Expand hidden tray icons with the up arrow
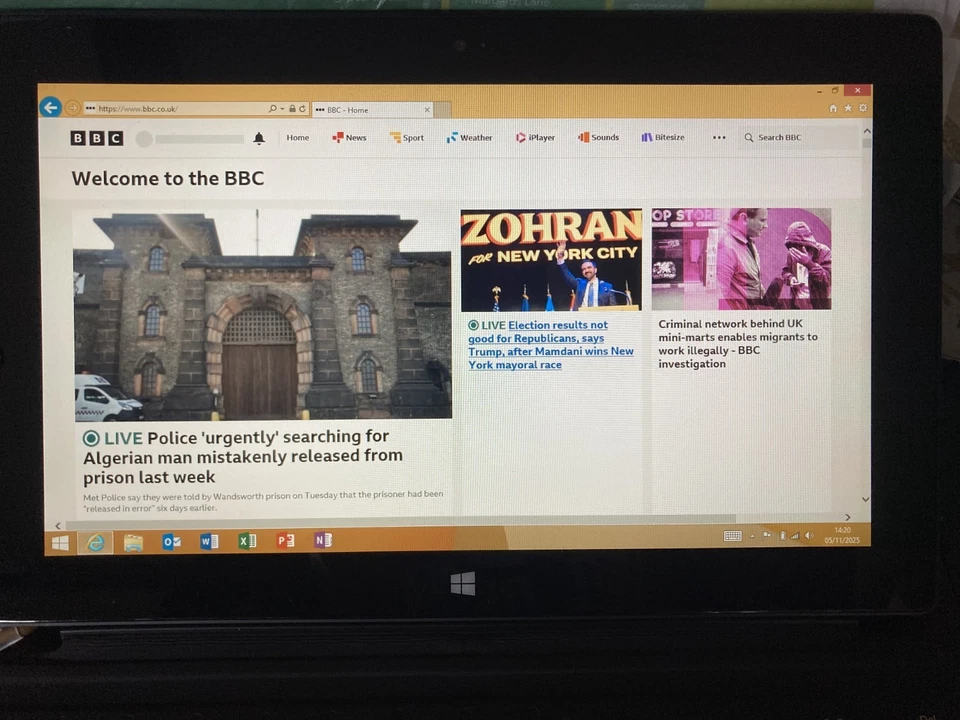The width and height of the screenshot is (960, 720). pos(752,535)
